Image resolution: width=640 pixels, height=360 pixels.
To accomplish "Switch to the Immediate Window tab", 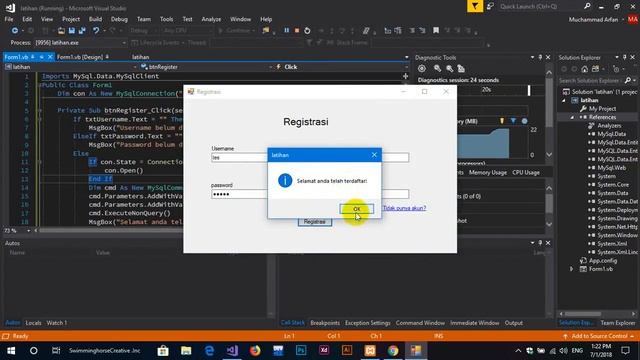I will [x=474, y=323].
